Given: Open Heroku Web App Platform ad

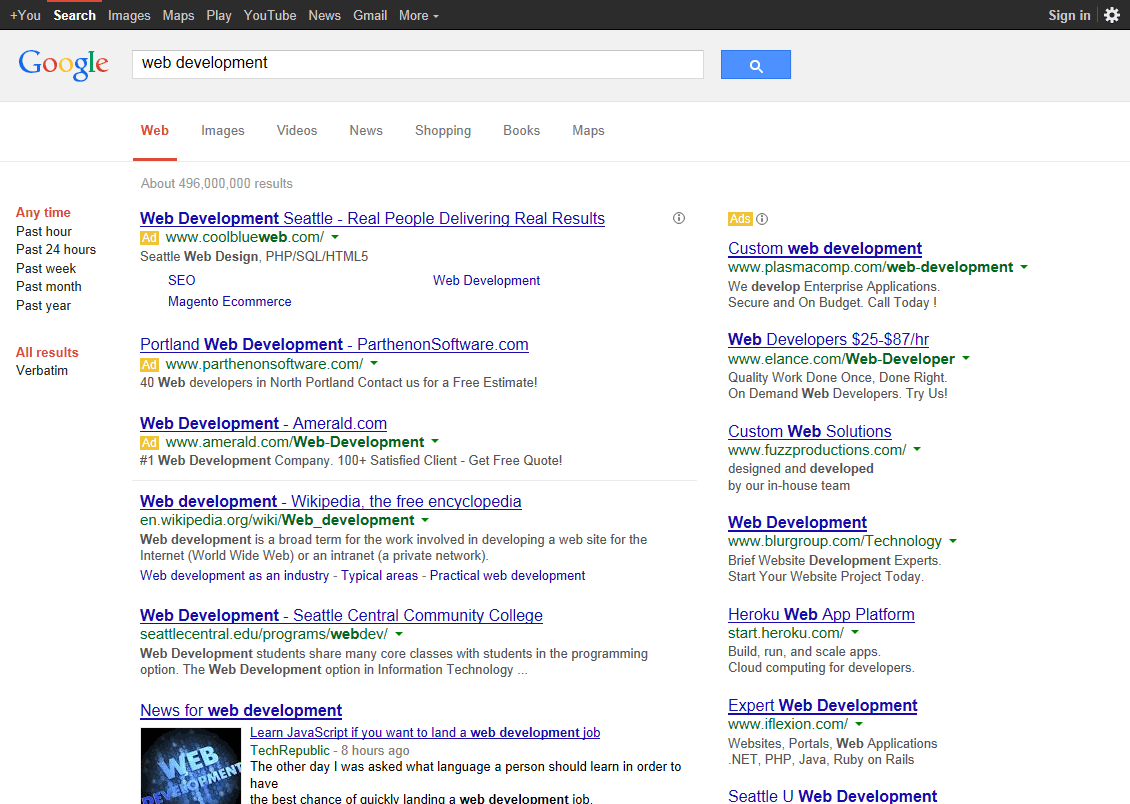Looking at the screenshot, I should pyautogui.click(x=822, y=615).
